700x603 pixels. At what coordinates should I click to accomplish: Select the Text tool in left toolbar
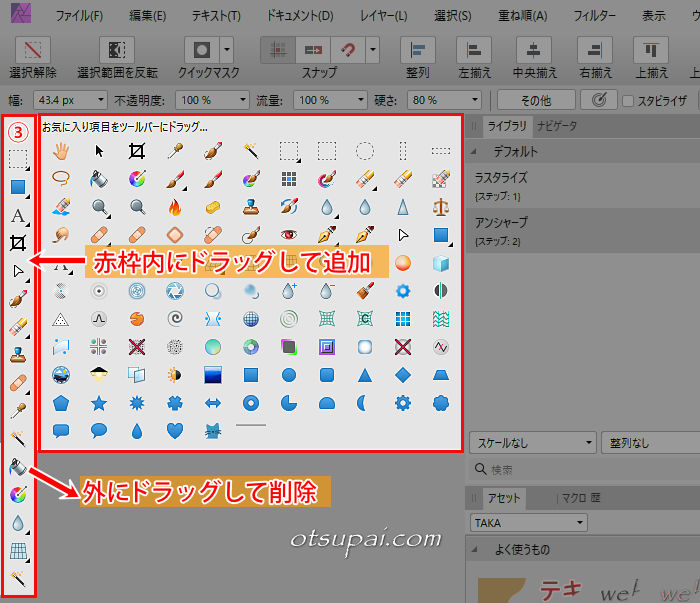[x=18, y=216]
